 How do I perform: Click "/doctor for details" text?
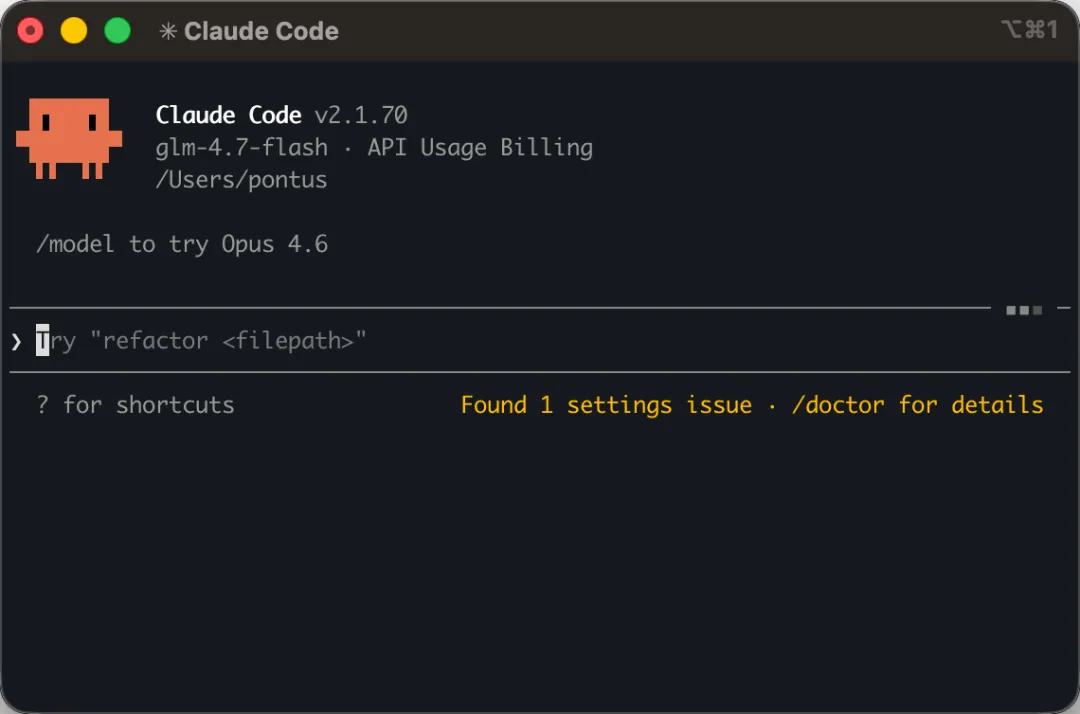click(x=917, y=405)
